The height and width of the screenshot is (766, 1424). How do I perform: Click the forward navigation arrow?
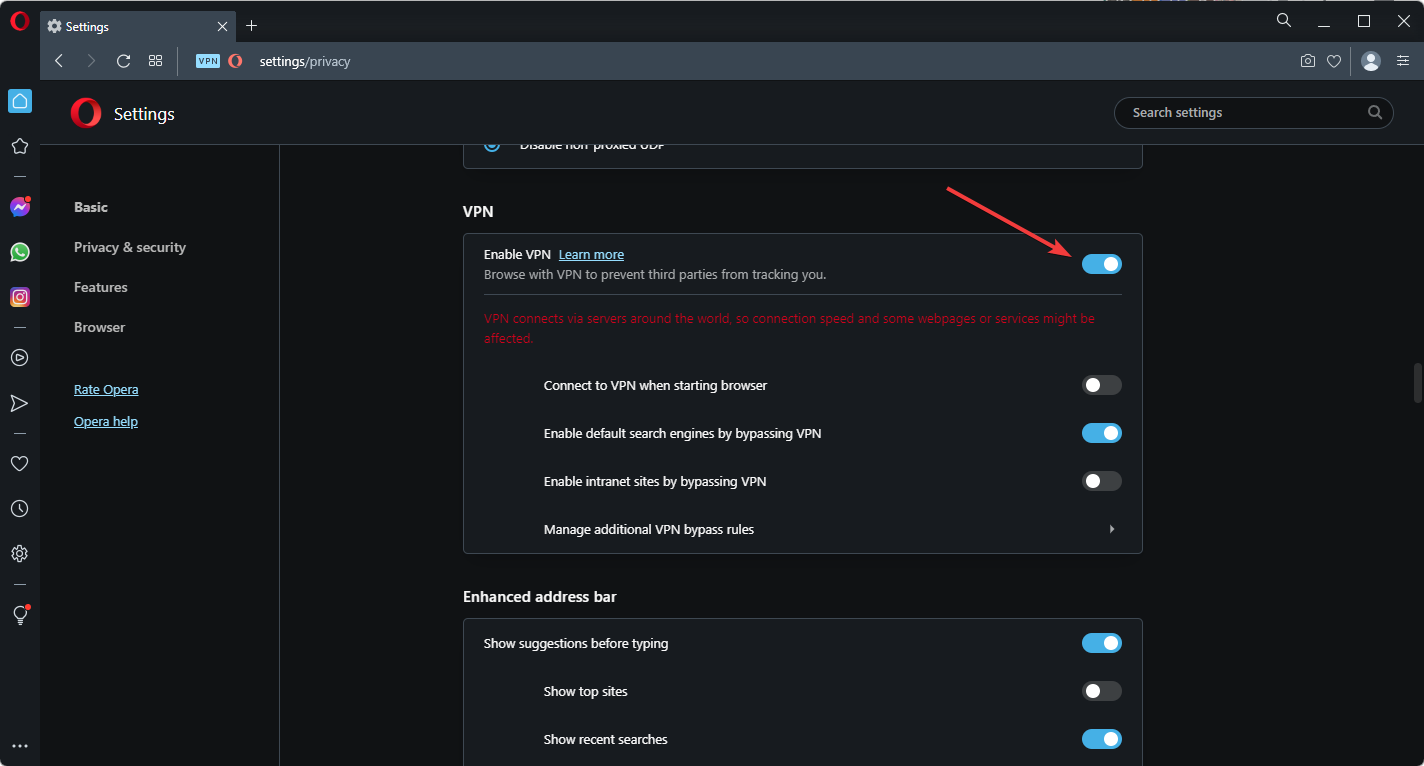point(91,61)
